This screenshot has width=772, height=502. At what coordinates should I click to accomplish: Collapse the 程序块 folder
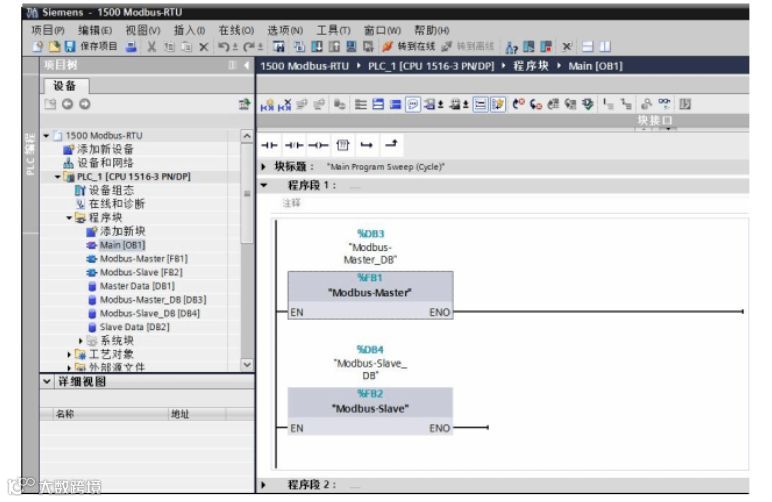pyautogui.click(x=69, y=218)
